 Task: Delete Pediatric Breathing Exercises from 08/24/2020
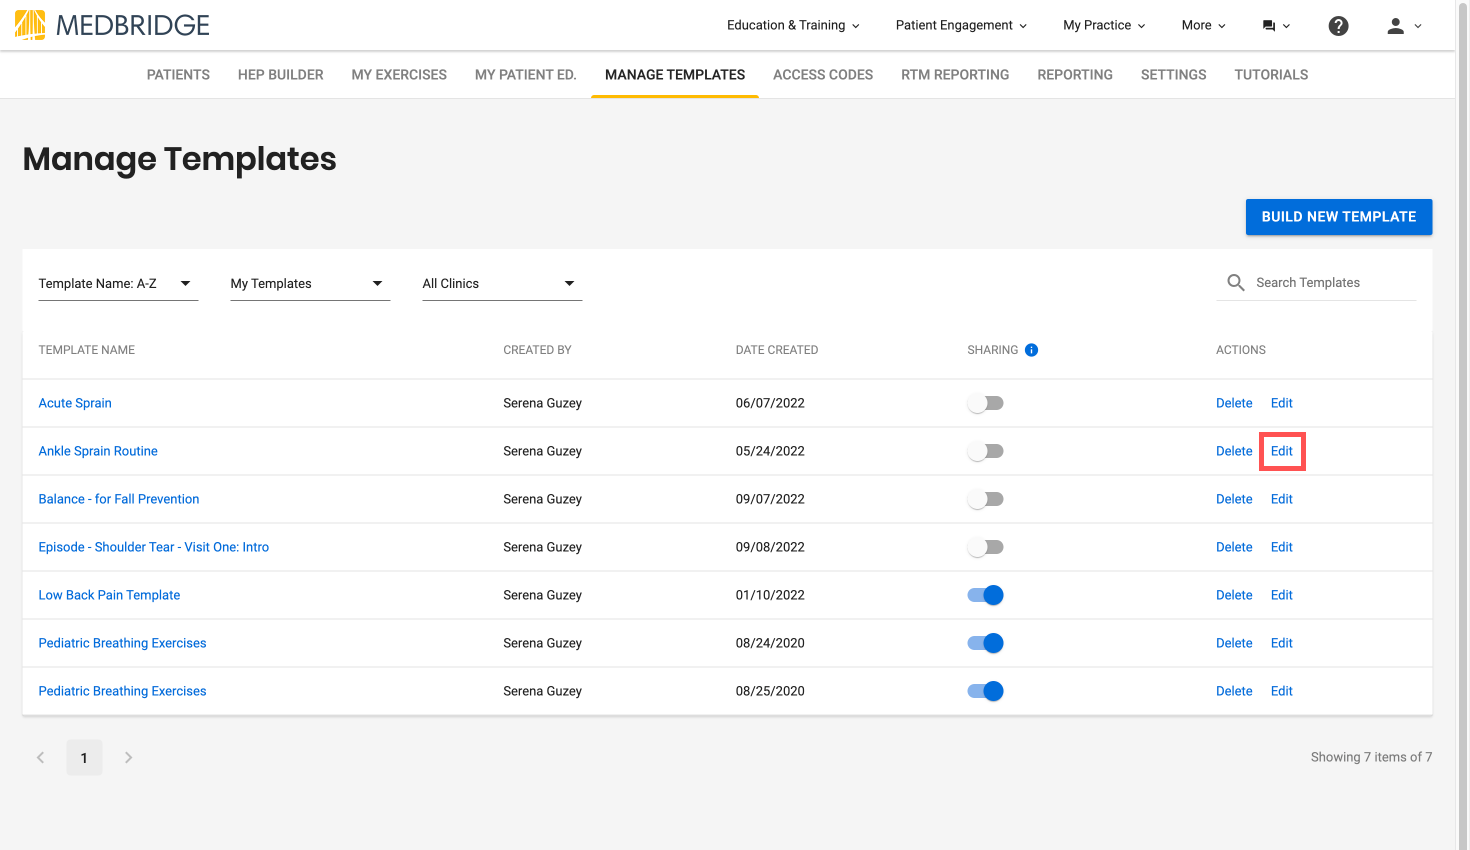[x=1234, y=643]
